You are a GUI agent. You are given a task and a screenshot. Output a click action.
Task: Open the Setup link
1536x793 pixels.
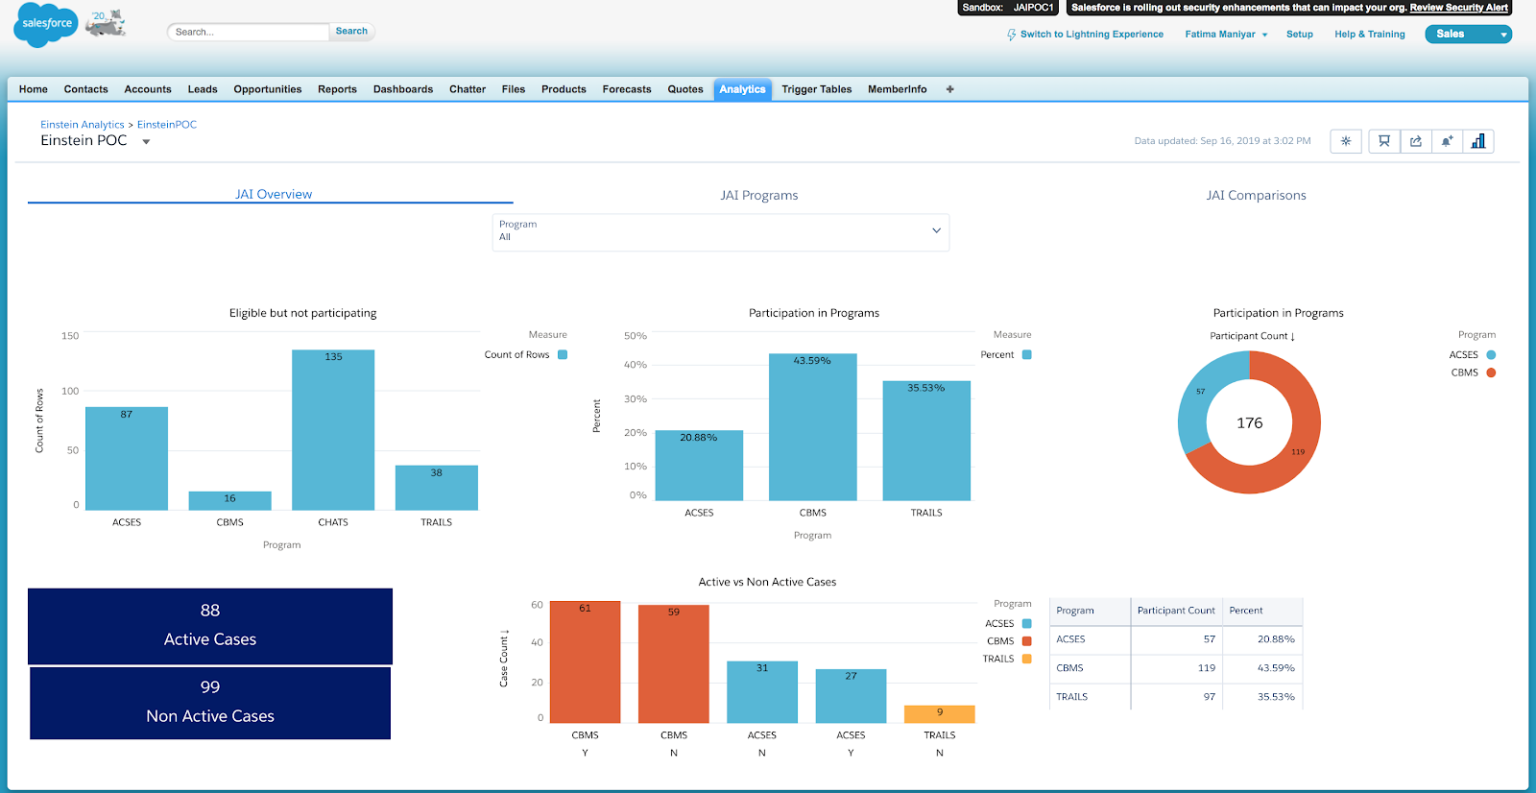pyautogui.click(x=1299, y=34)
